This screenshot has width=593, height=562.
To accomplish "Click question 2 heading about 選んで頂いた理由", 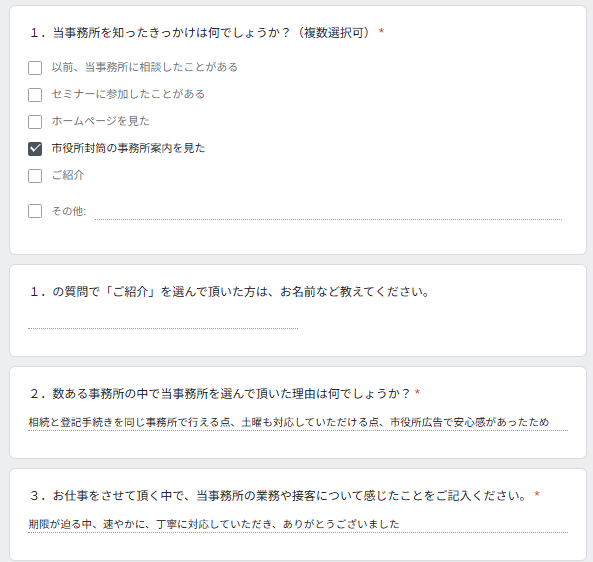I will coord(225,394).
